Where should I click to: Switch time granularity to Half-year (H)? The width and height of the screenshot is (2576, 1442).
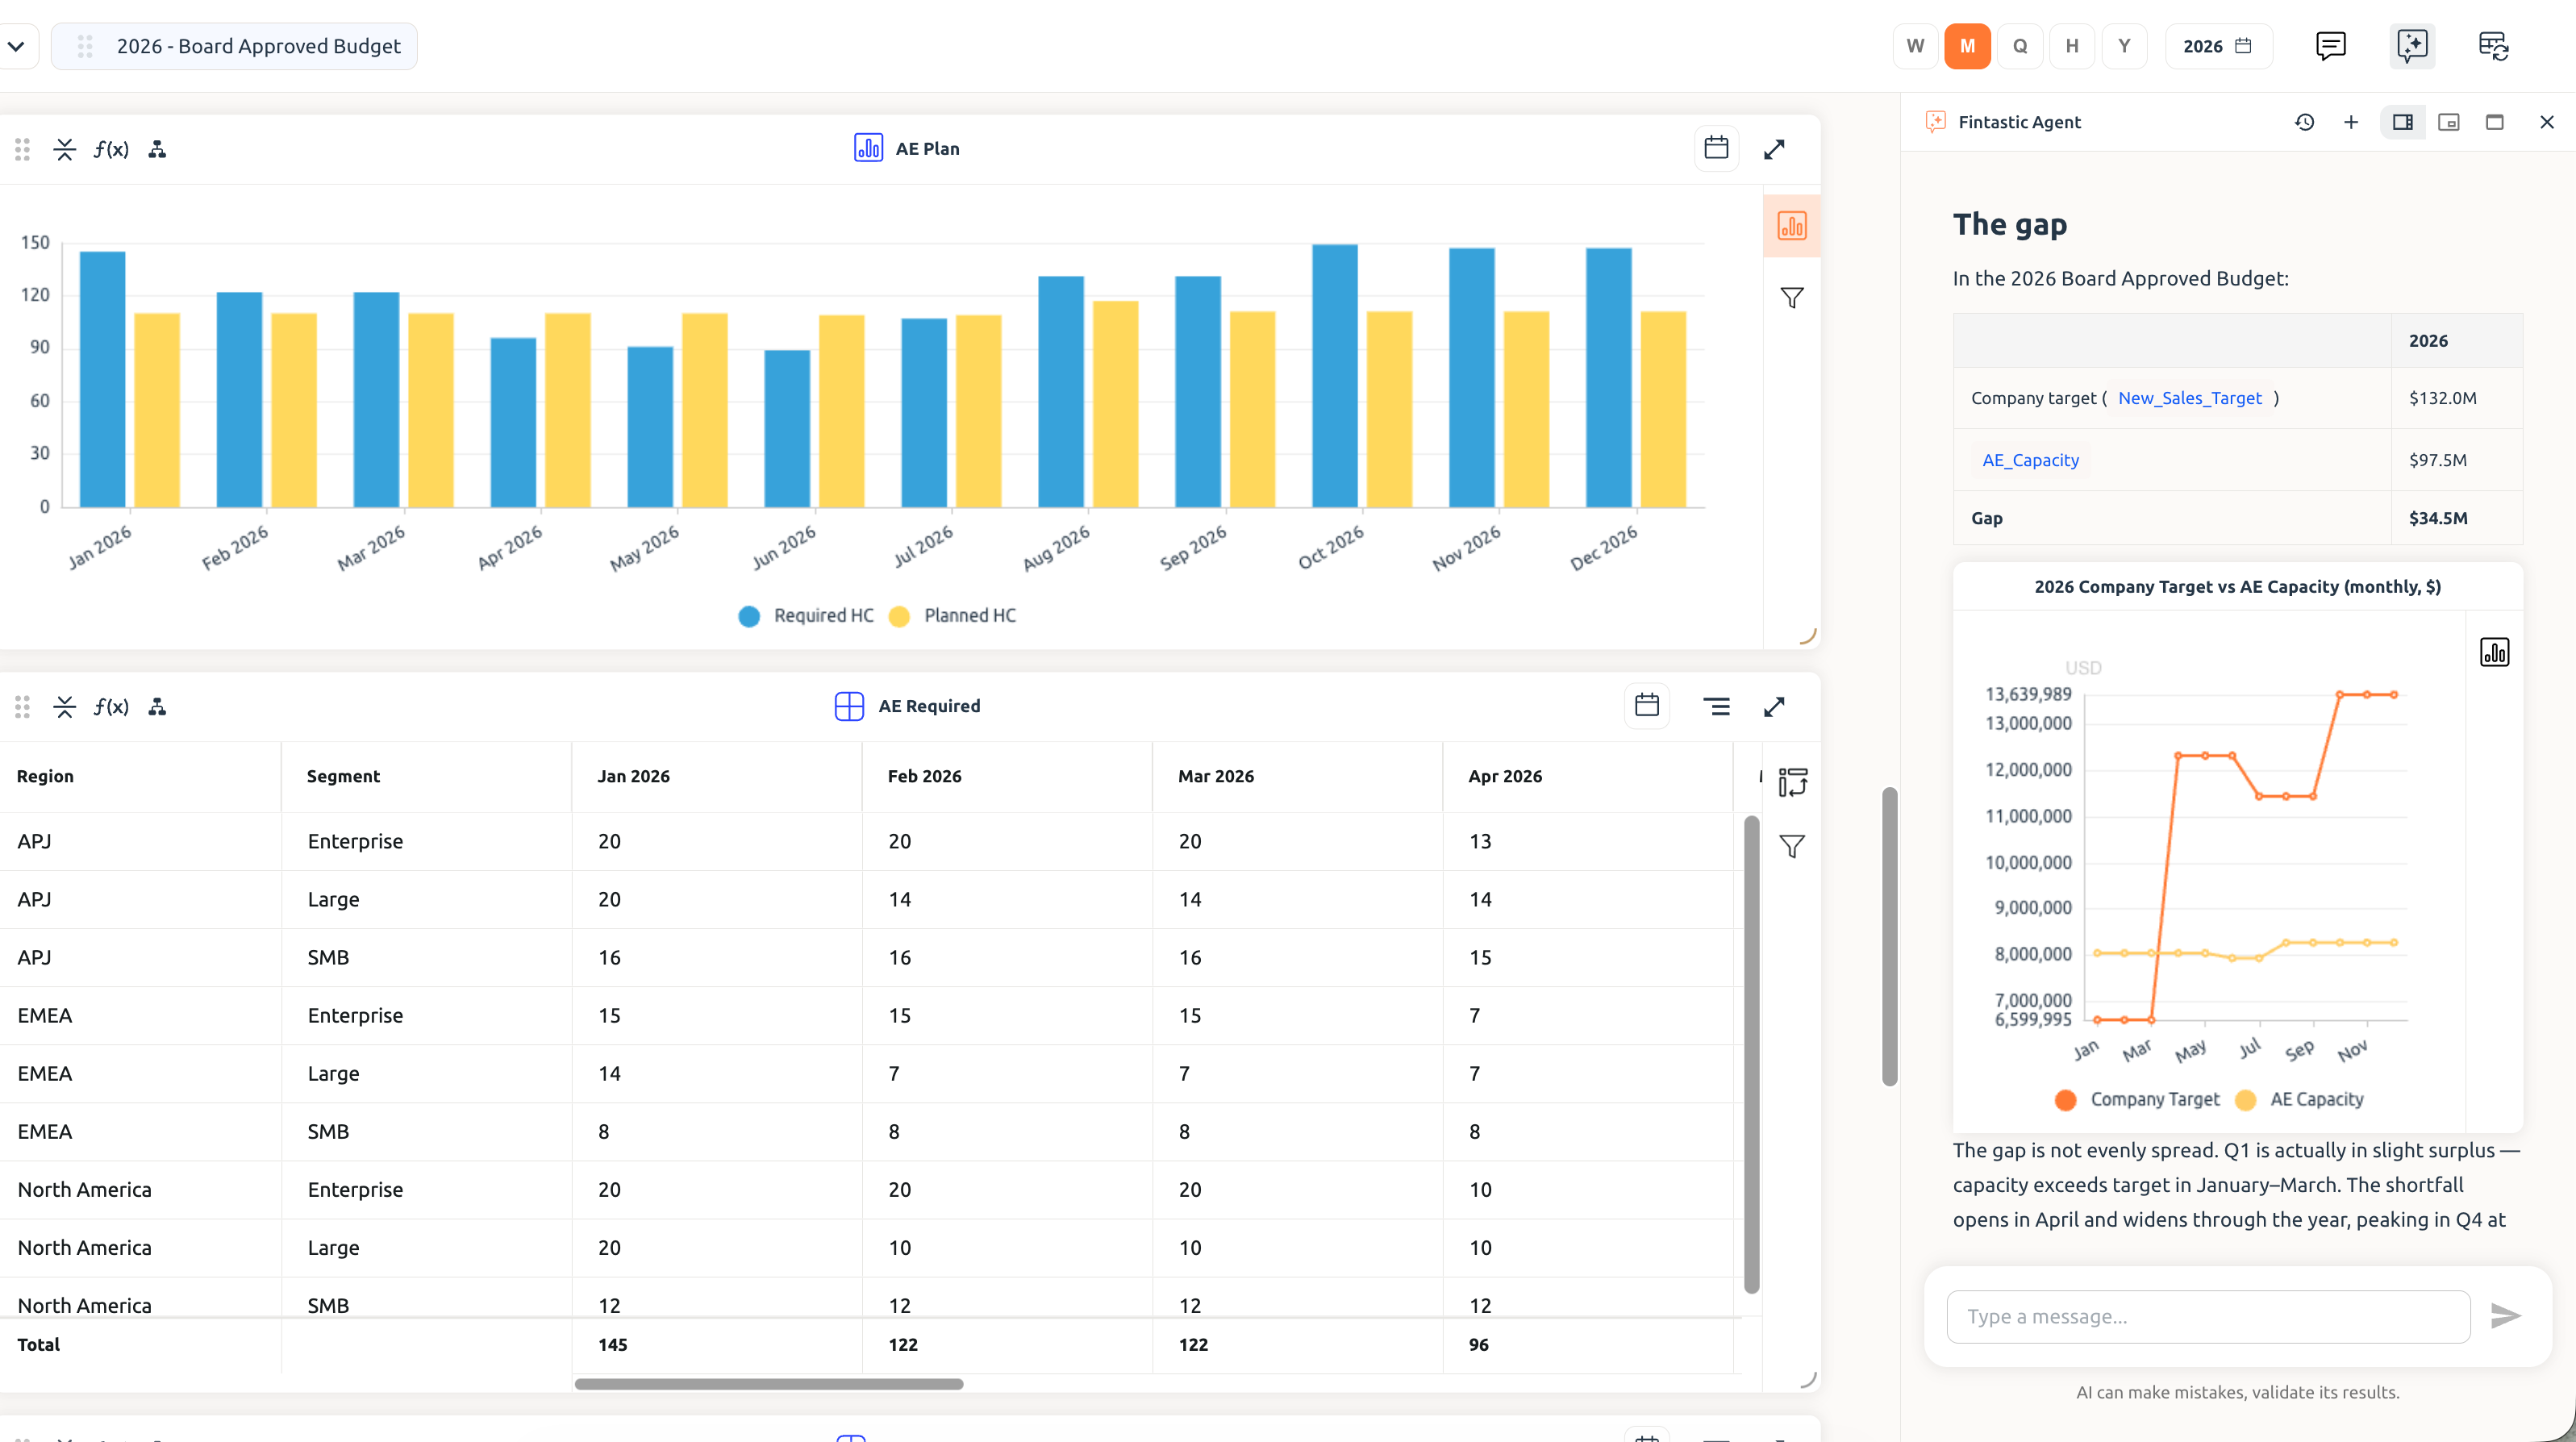pyautogui.click(x=2072, y=46)
